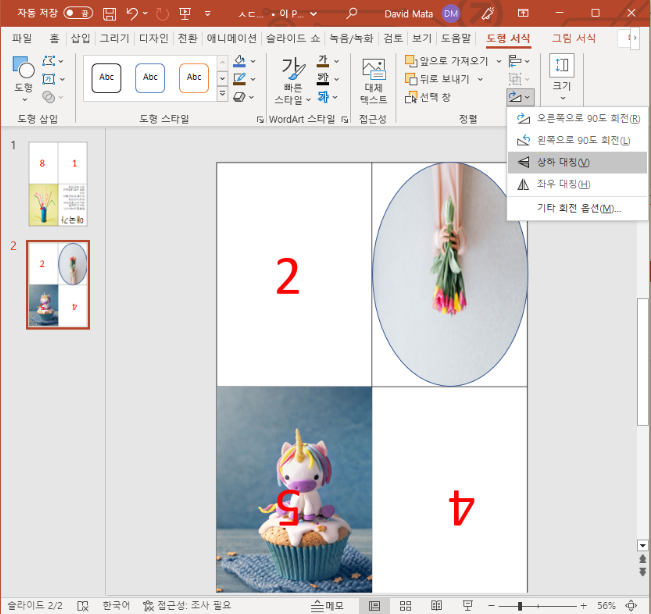Open the WordArt 스타일 dialog launcher
651x614 pixels.
[344, 120]
